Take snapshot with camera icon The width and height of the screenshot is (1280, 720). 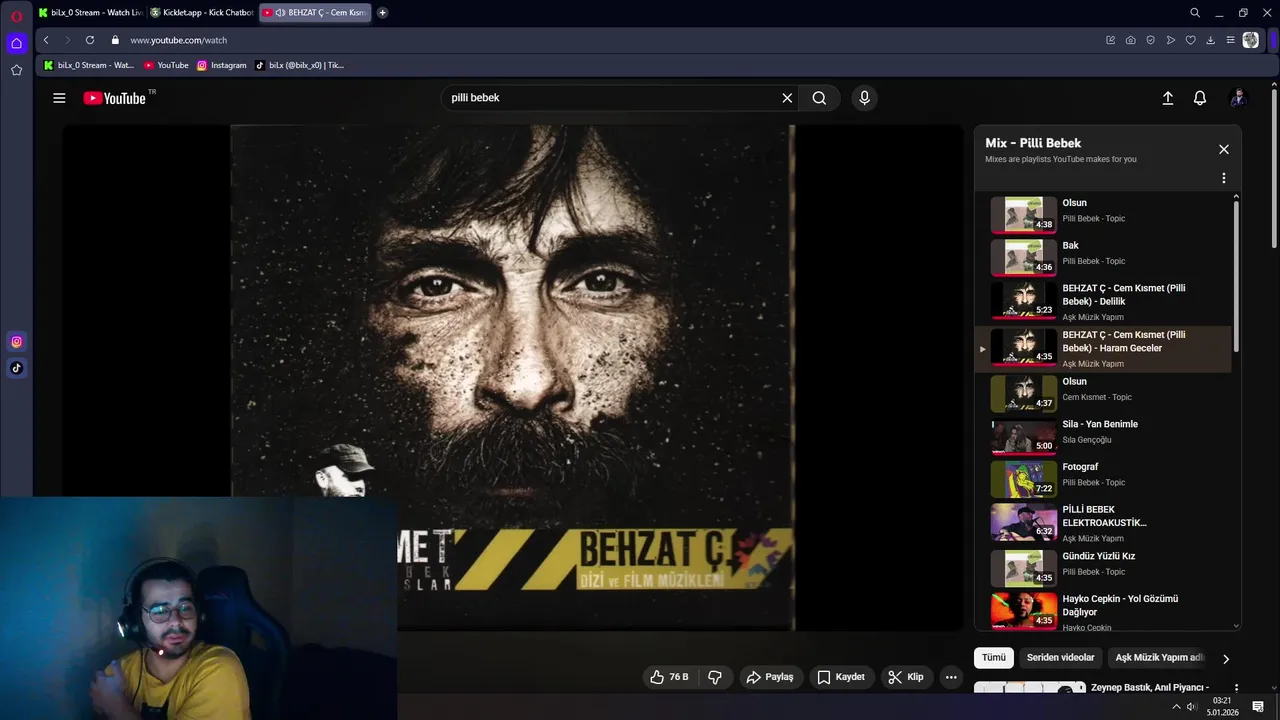1130,40
